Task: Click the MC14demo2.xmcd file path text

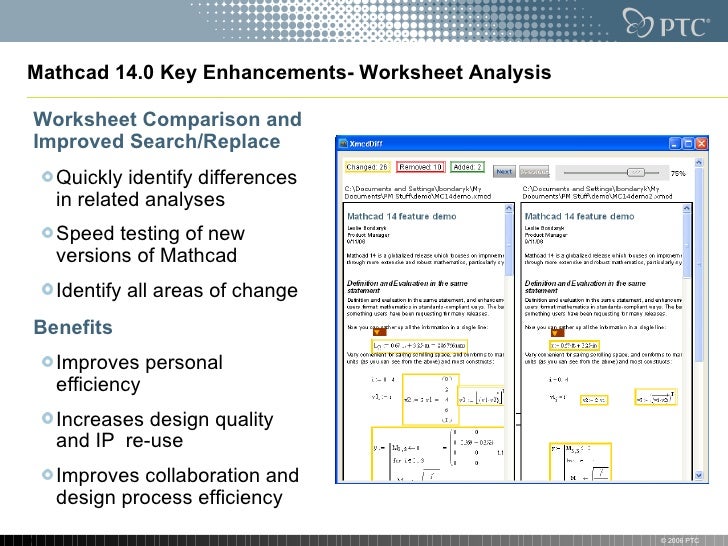Action: (597, 193)
